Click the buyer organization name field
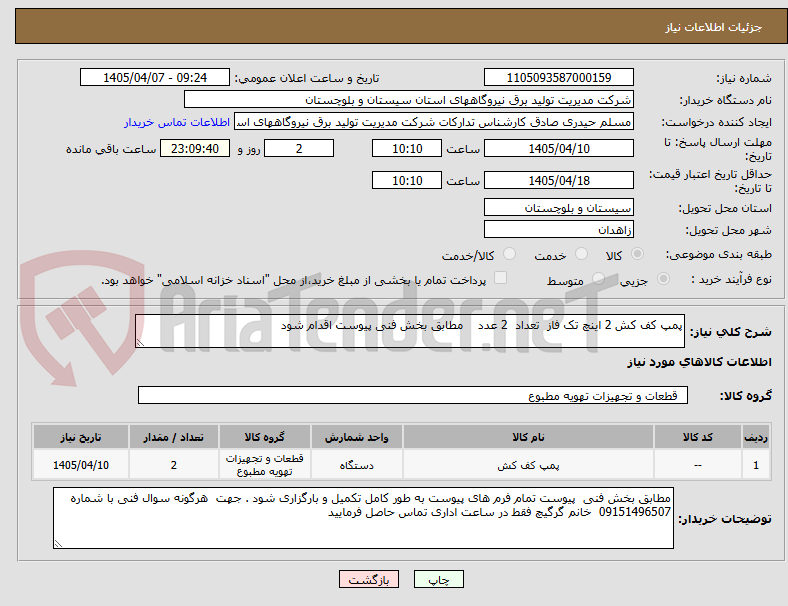 click(409, 99)
